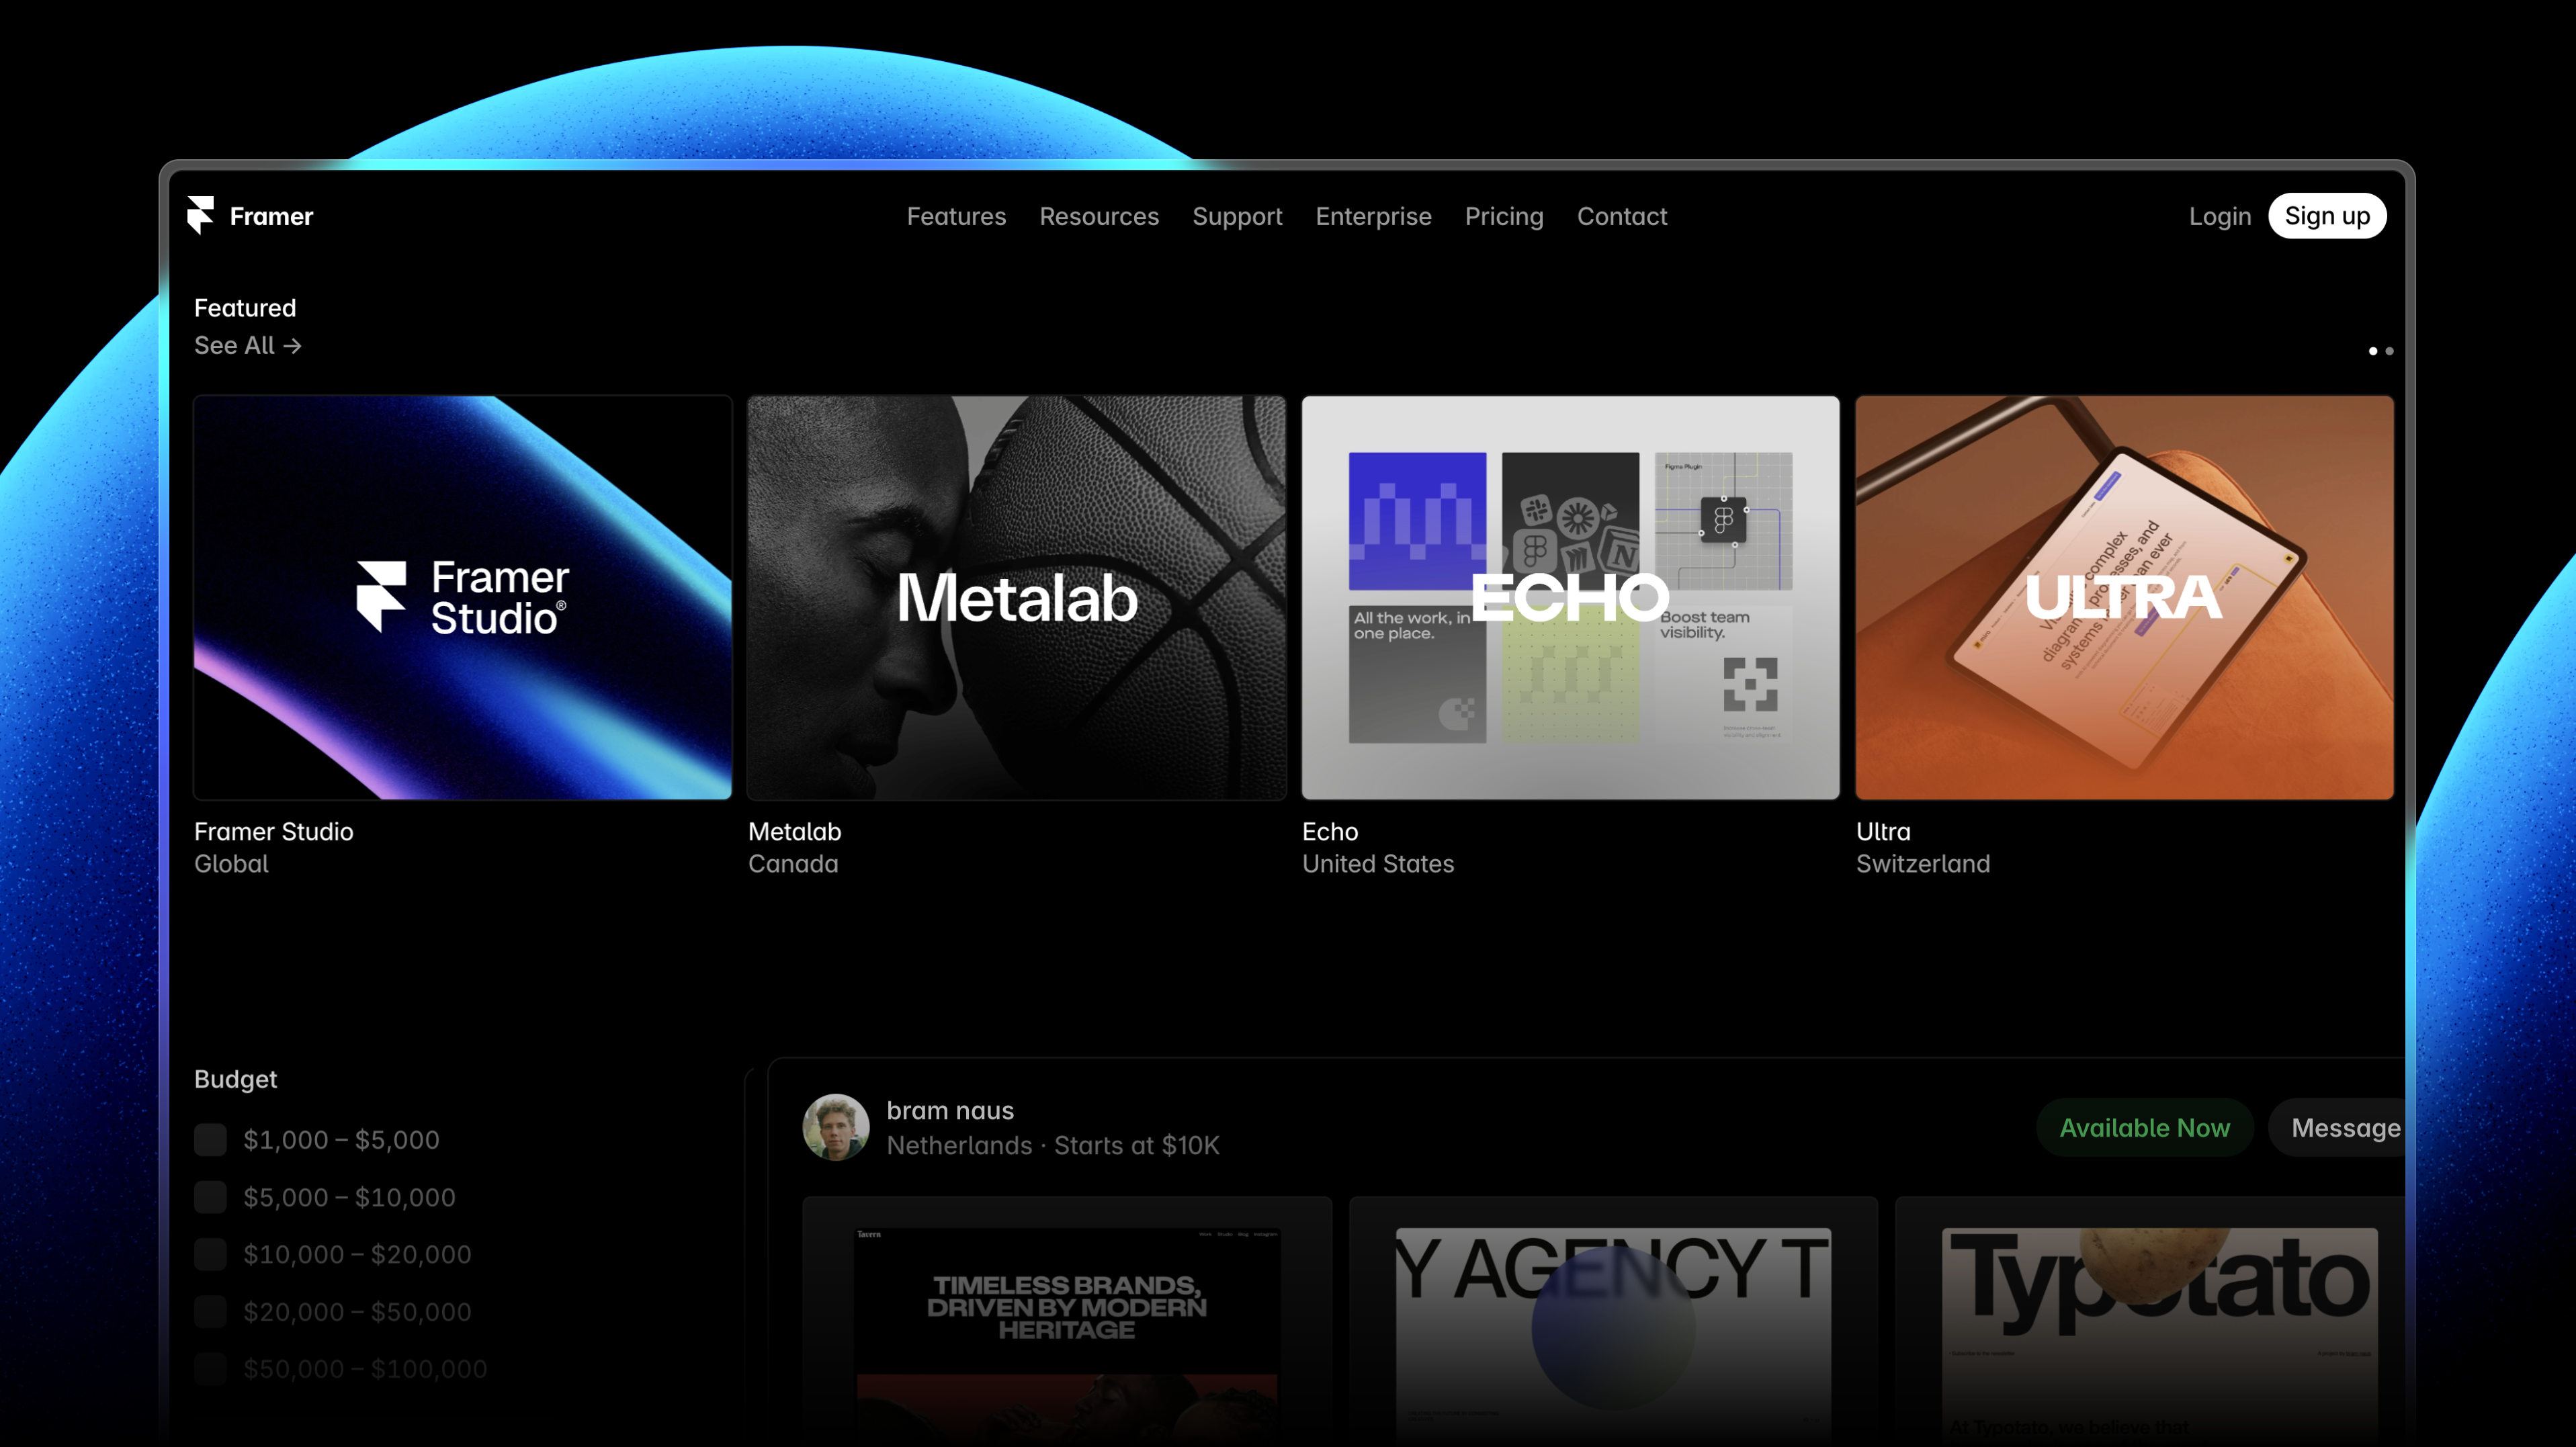This screenshot has width=2576, height=1447.
Task: Click the See All featured link
Action: (x=248, y=345)
